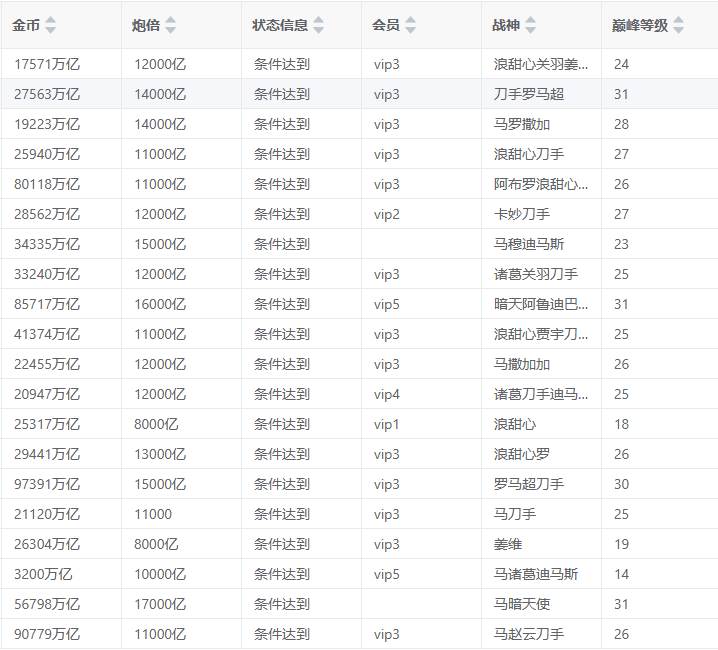Screen dimensions: 718x650
Task: Click the 16000亿 炮倍 cell
Action: pyautogui.click(x=160, y=304)
